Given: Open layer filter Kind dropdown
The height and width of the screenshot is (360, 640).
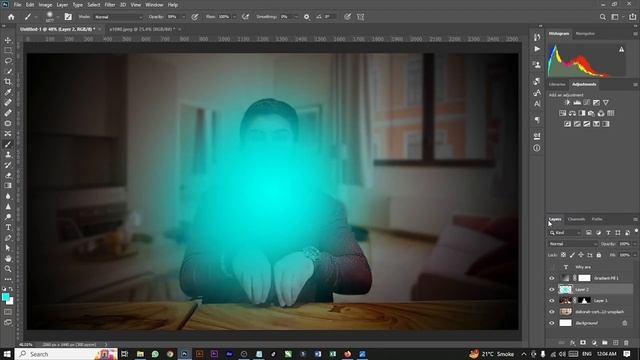Looking at the screenshot, I should coord(565,233).
